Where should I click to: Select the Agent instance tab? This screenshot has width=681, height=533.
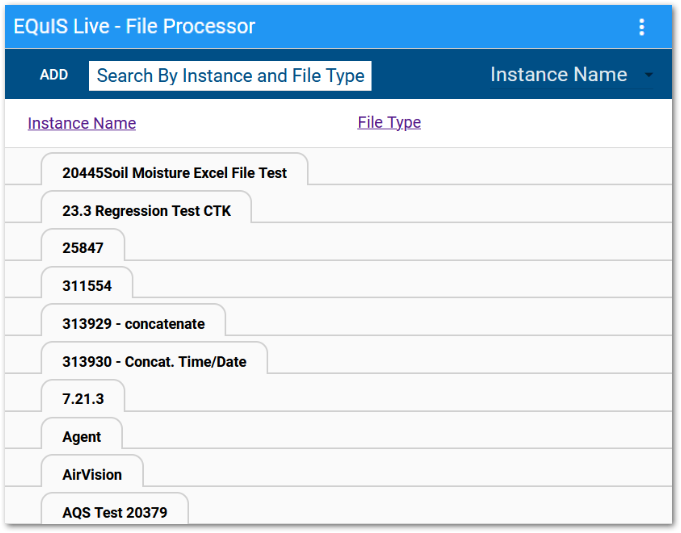[82, 434]
